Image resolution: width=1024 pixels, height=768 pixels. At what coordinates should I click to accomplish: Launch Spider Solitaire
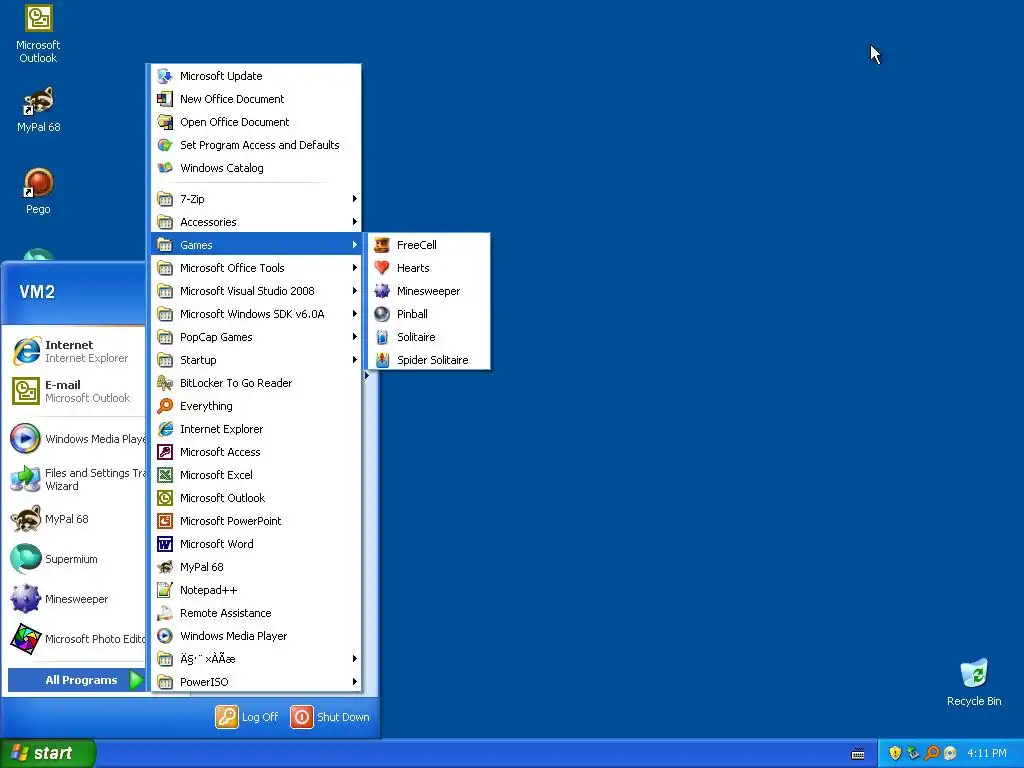click(x=429, y=360)
